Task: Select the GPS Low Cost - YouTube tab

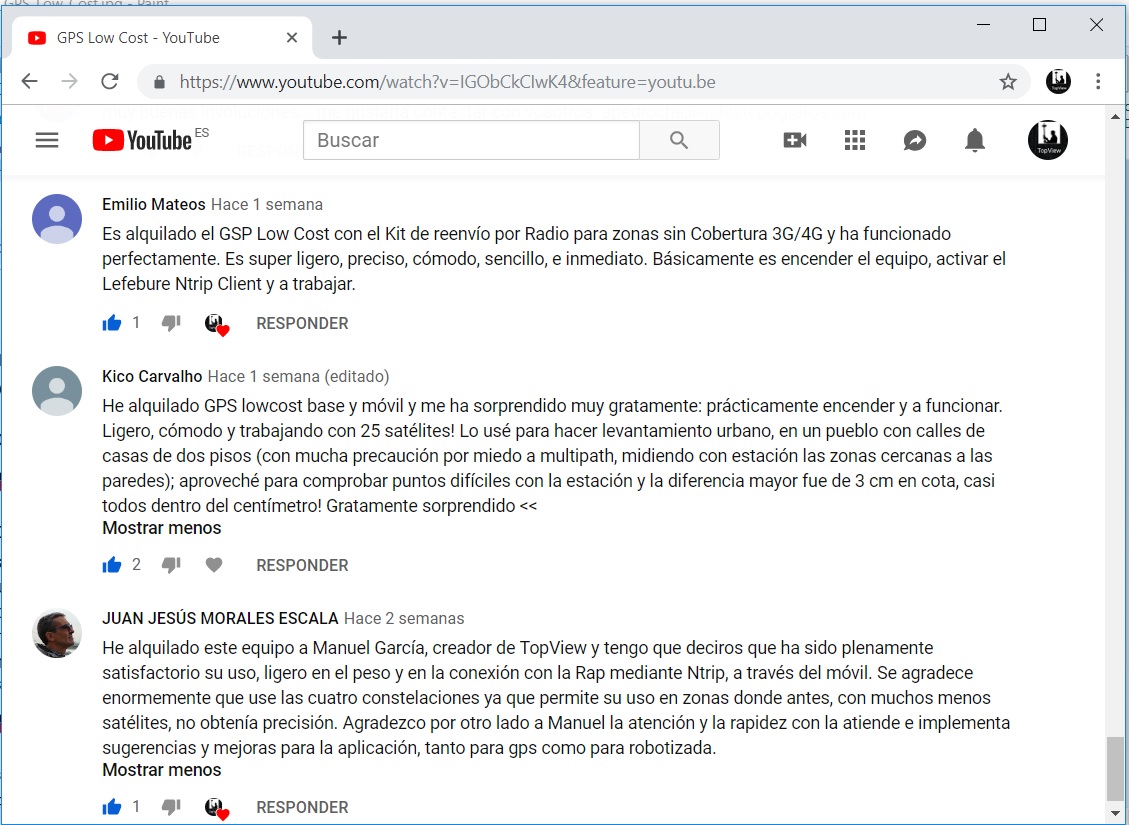Action: click(162, 37)
